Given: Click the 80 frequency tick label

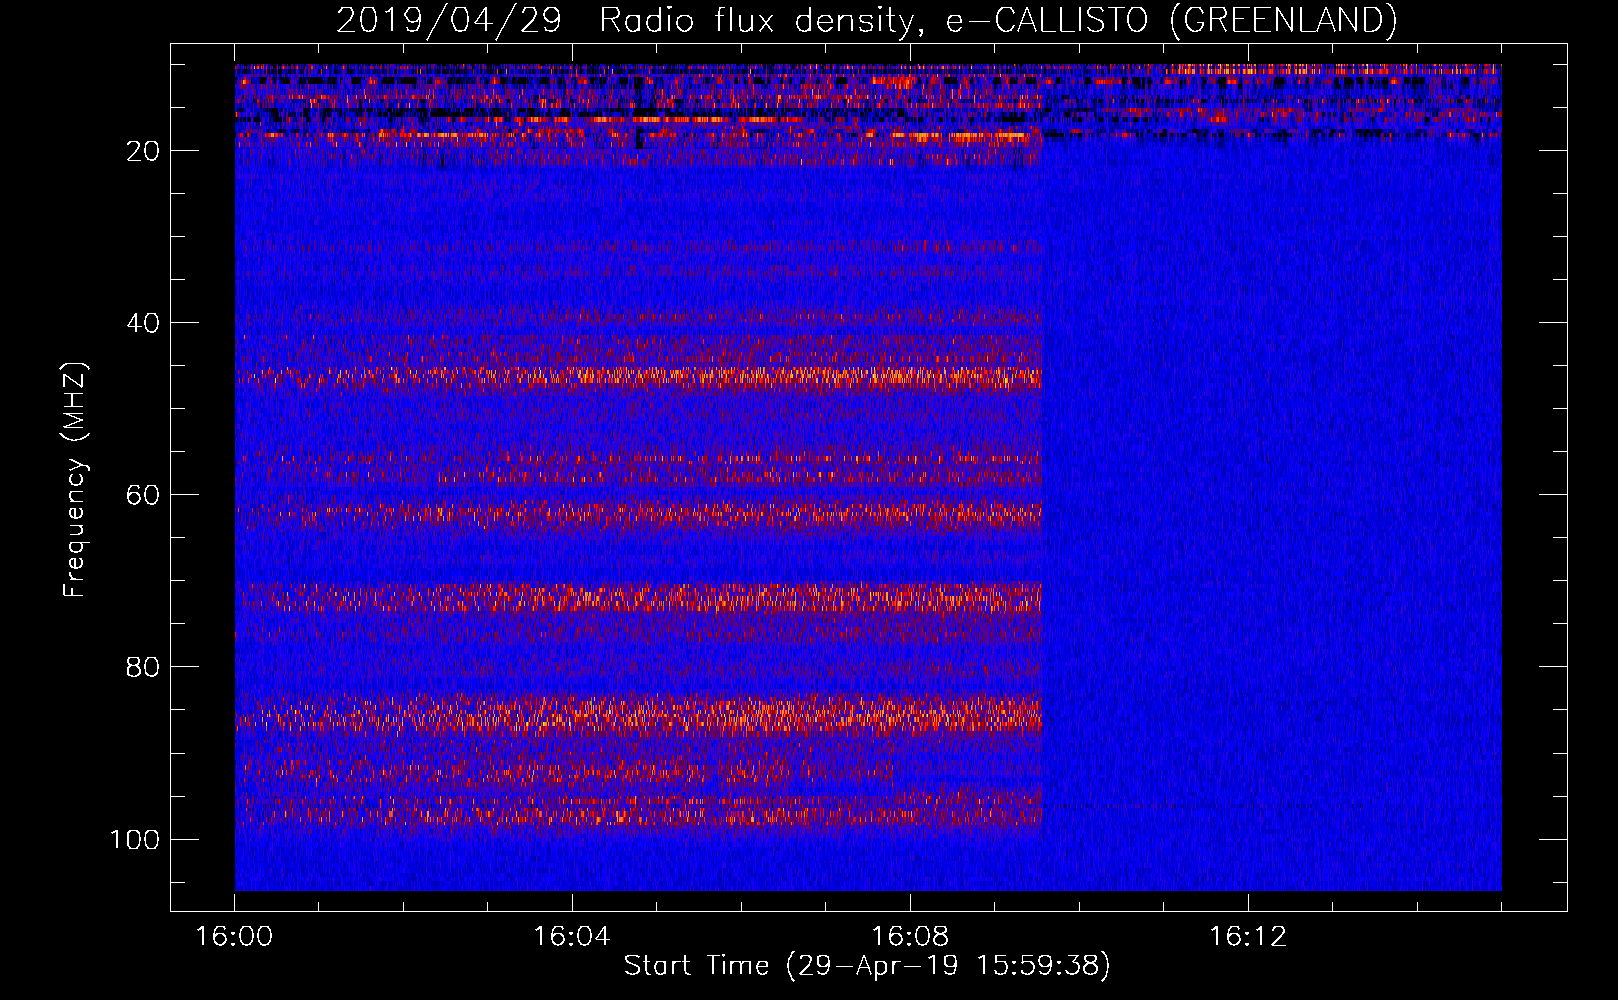Looking at the screenshot, I should [x=144, y=667].
